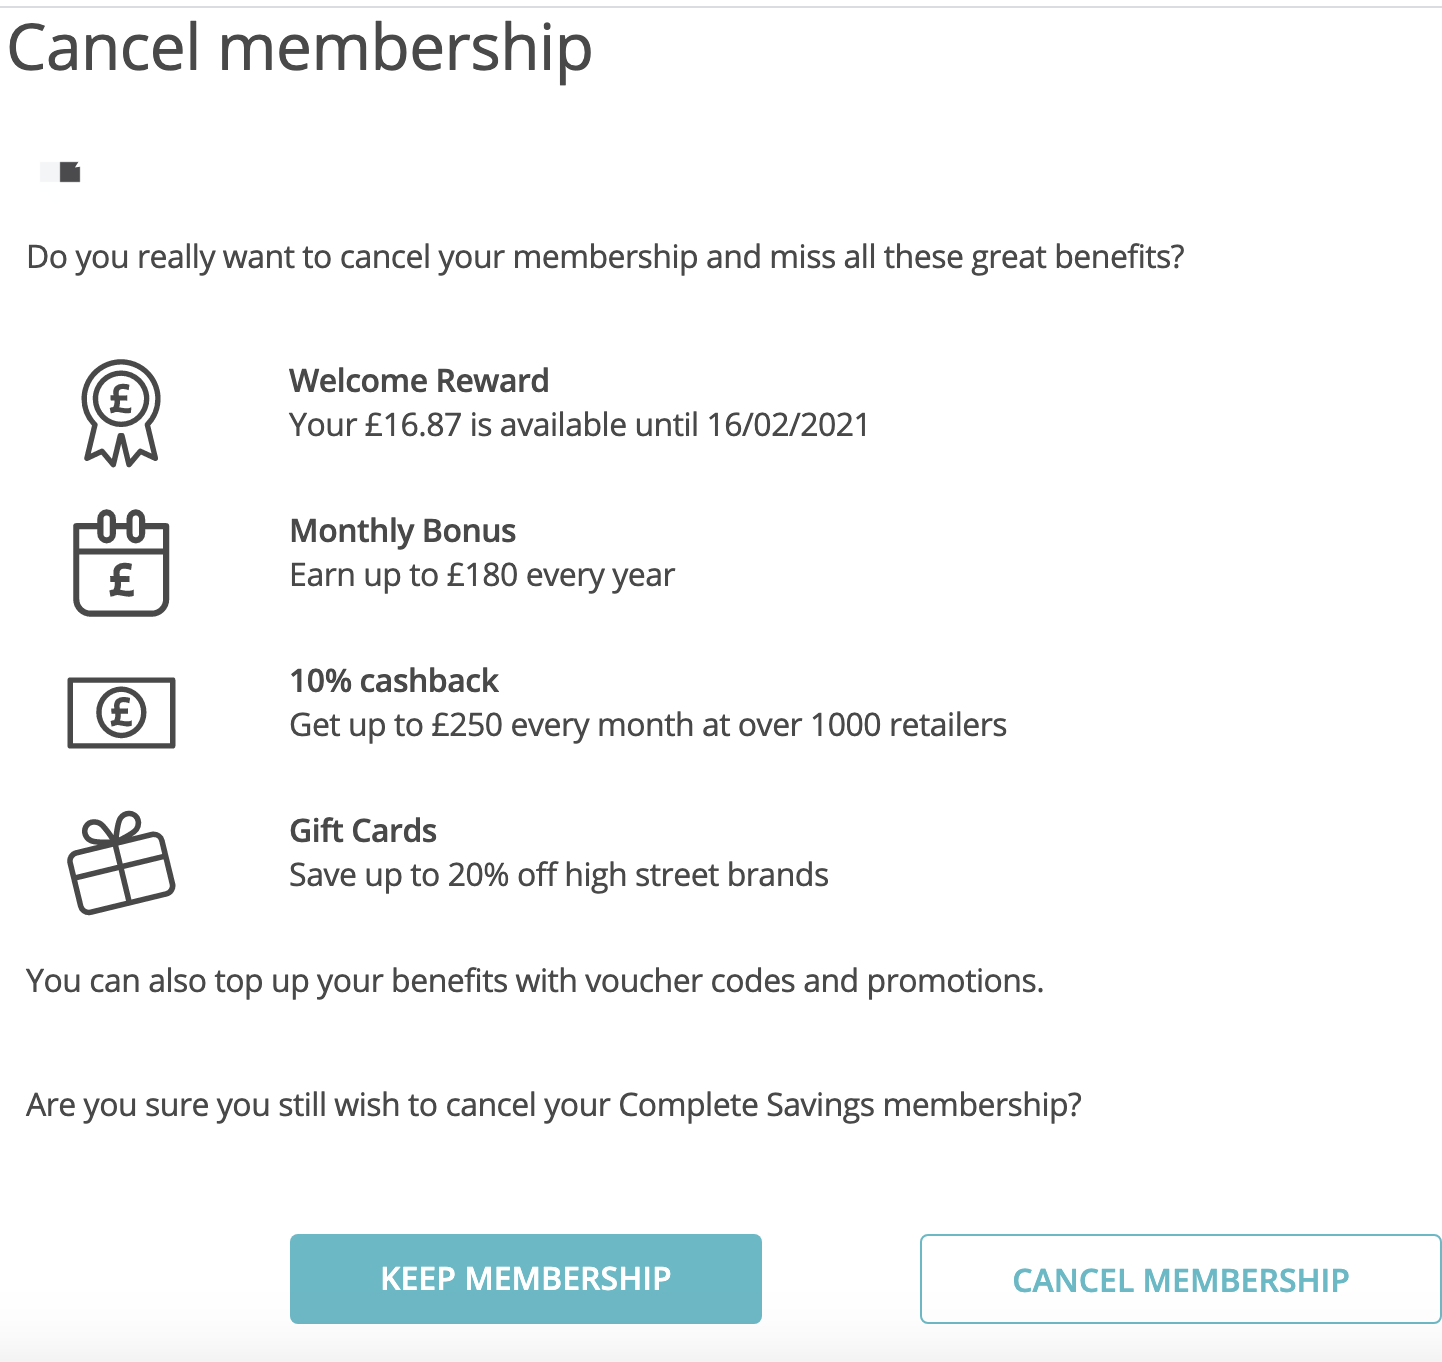The height and width of the screenshot is (1362, 1442).
Task: Click the Monthly Bonus heading text
Action: [x=402, y=531]
